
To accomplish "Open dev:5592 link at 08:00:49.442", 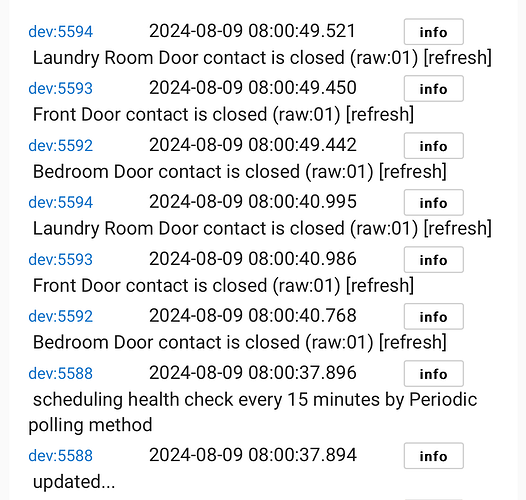I will [60, 146].
